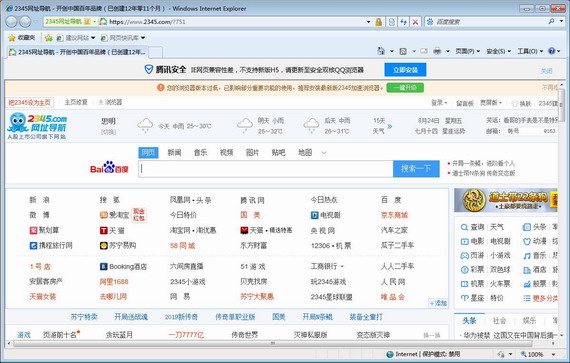The image size is (570, 363).
Task: Click the 机票 ticket icon in sidebar
Action: coord(464,284)
